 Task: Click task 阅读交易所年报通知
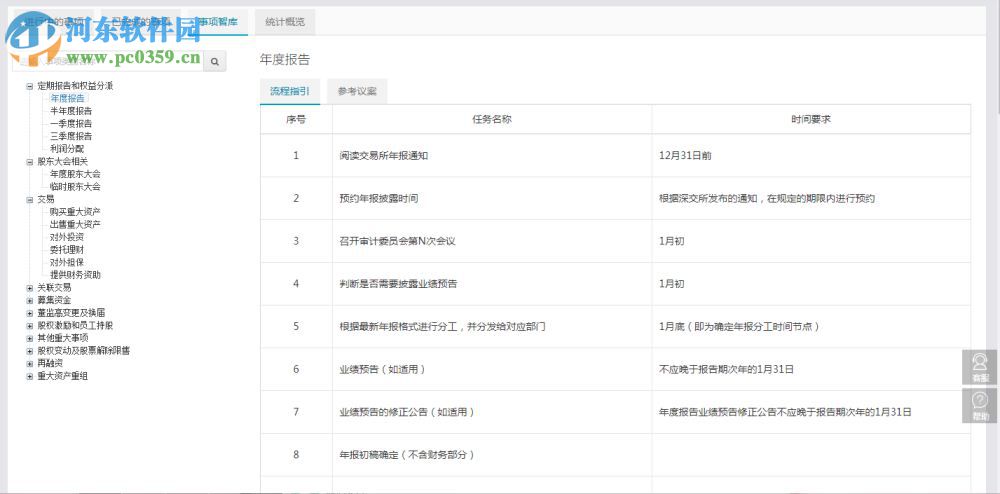[384, 156]
